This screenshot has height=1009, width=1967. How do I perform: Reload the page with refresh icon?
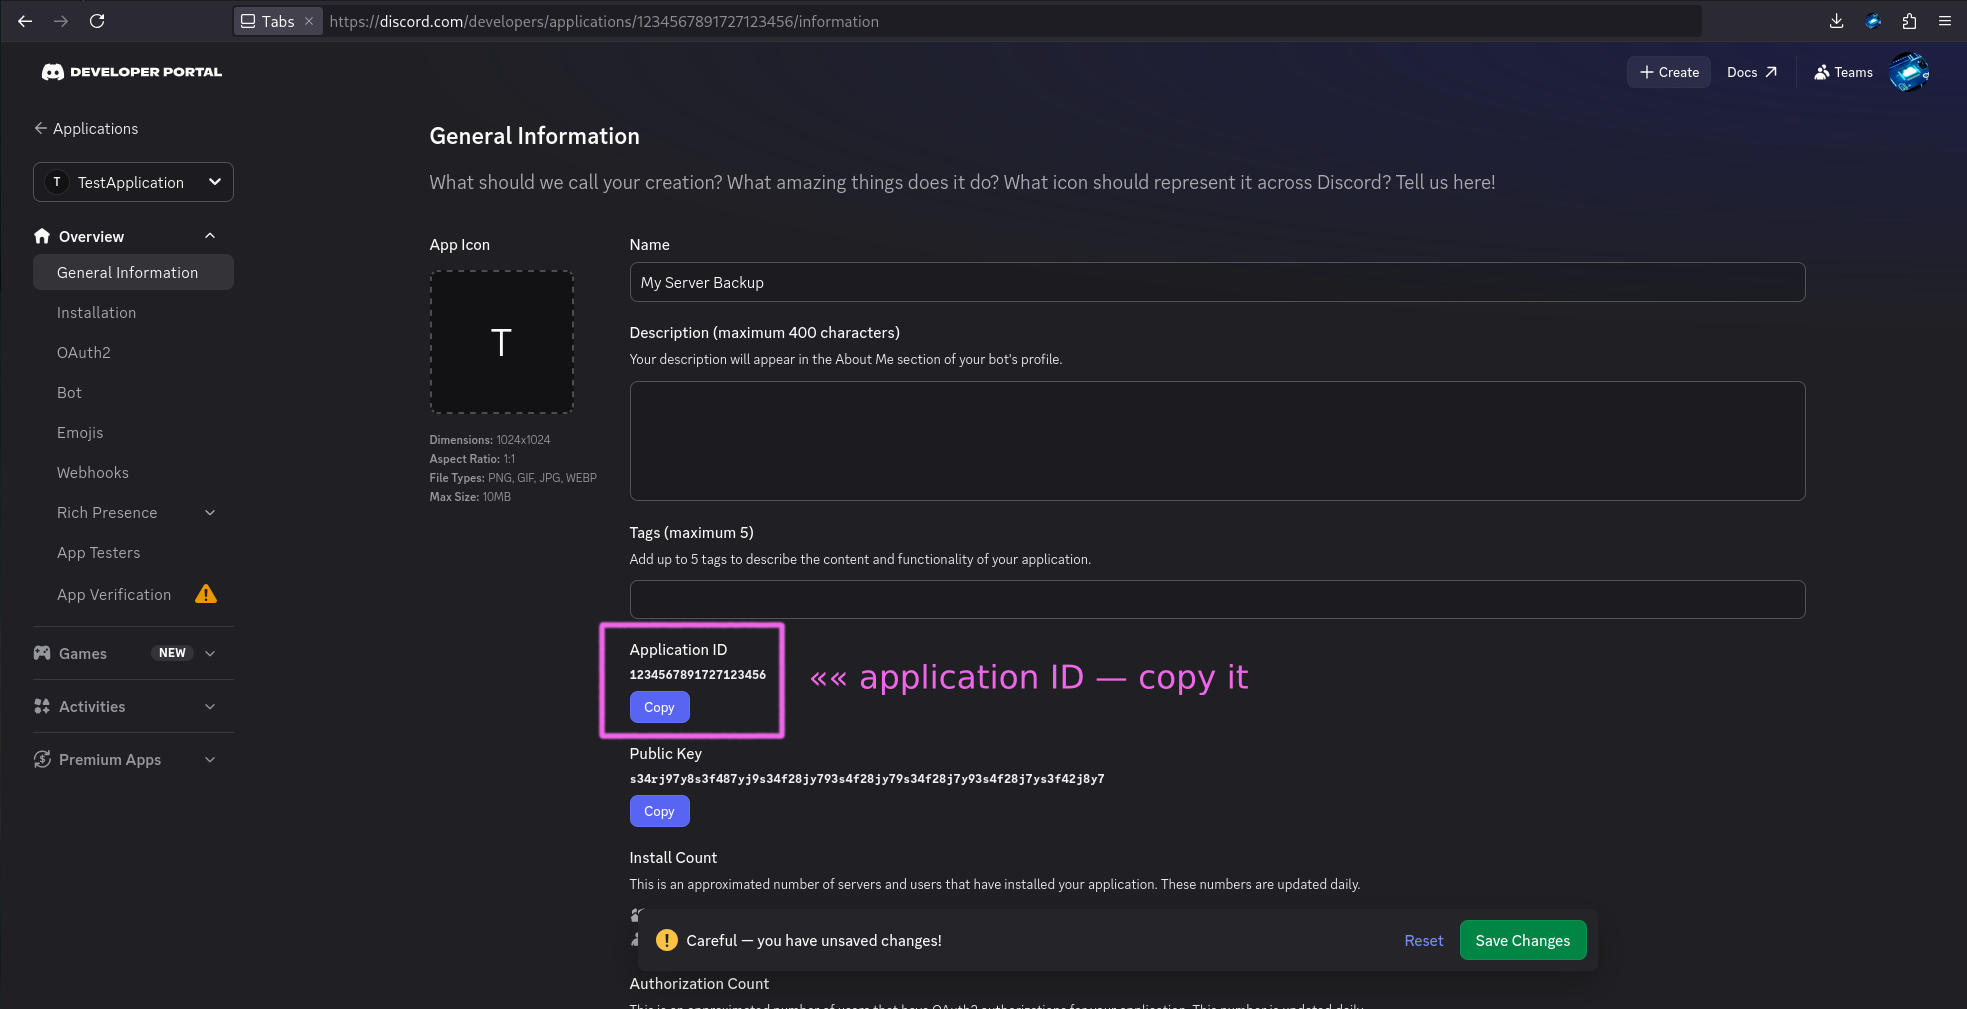(97, 21)
